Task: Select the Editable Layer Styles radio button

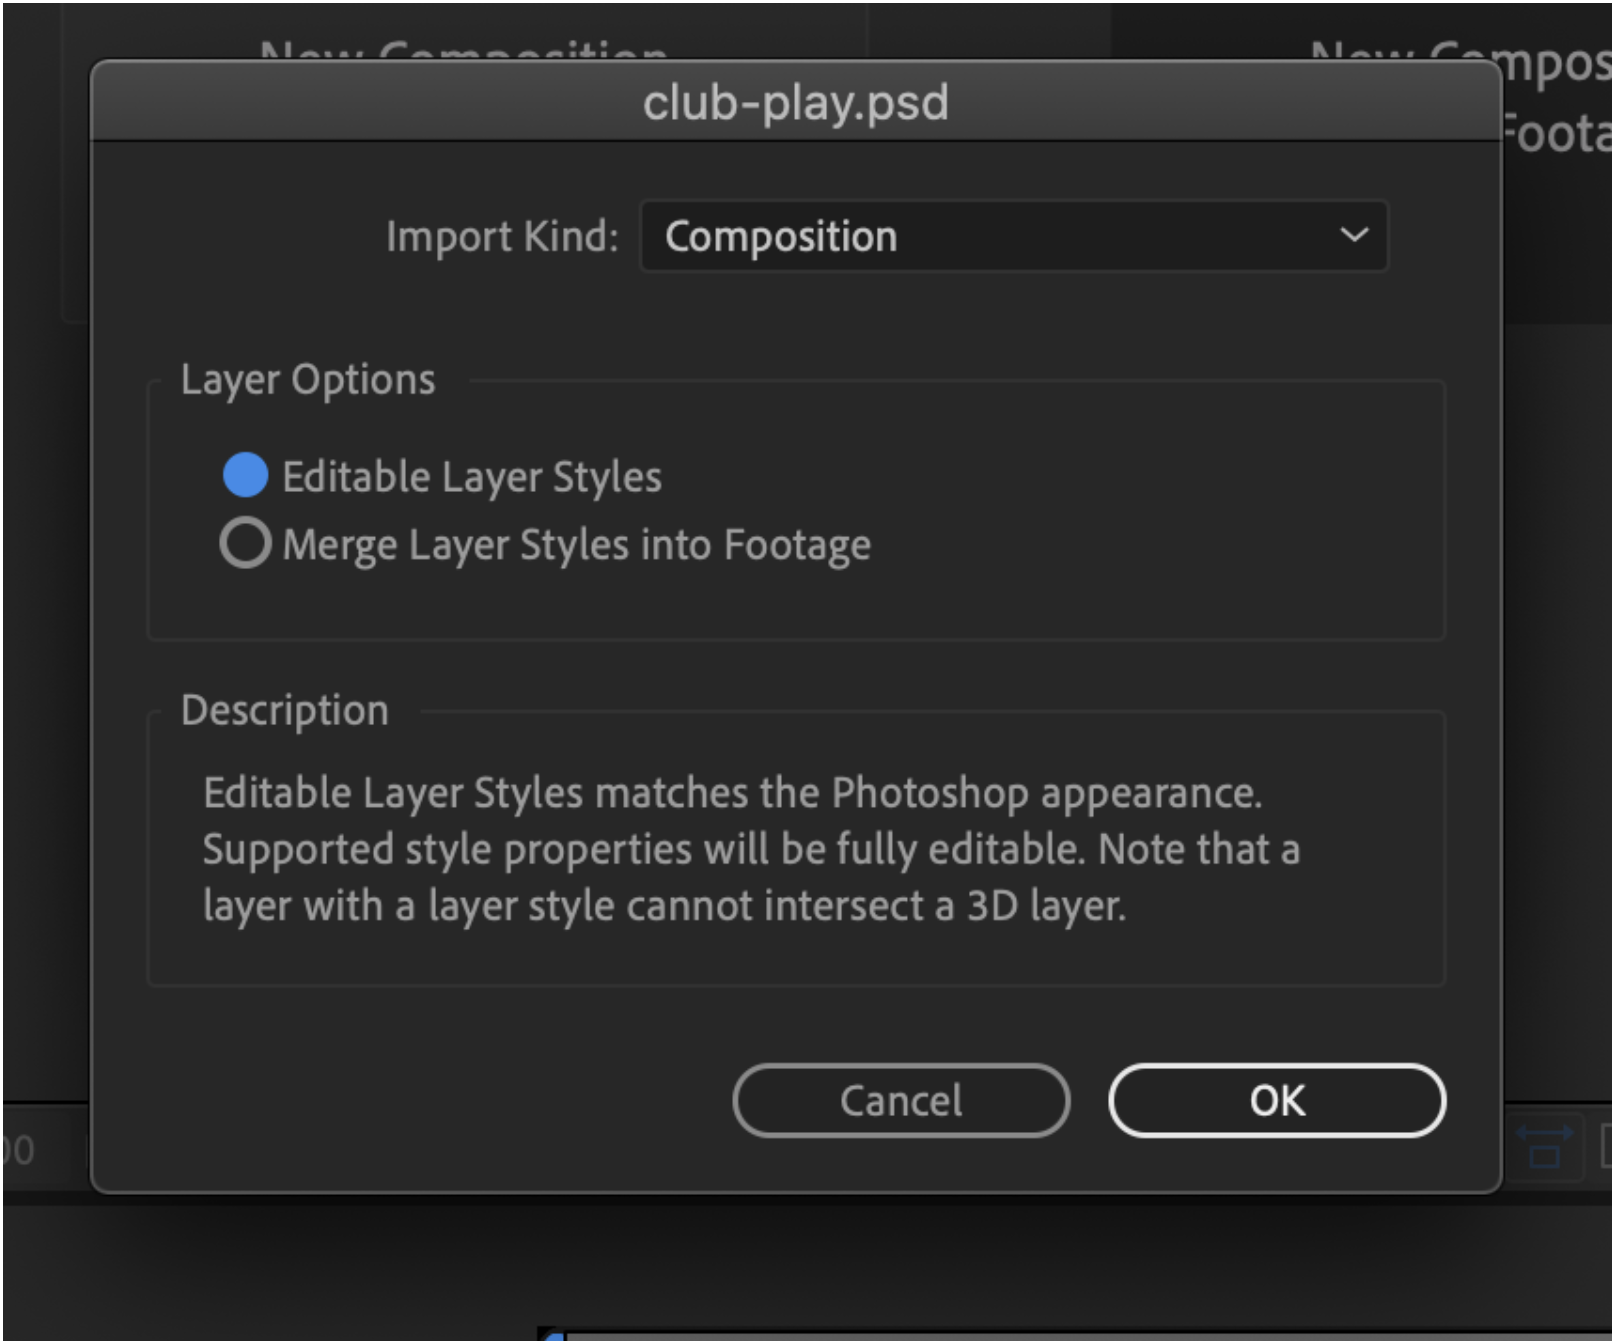Action: (x=245, y=475)
